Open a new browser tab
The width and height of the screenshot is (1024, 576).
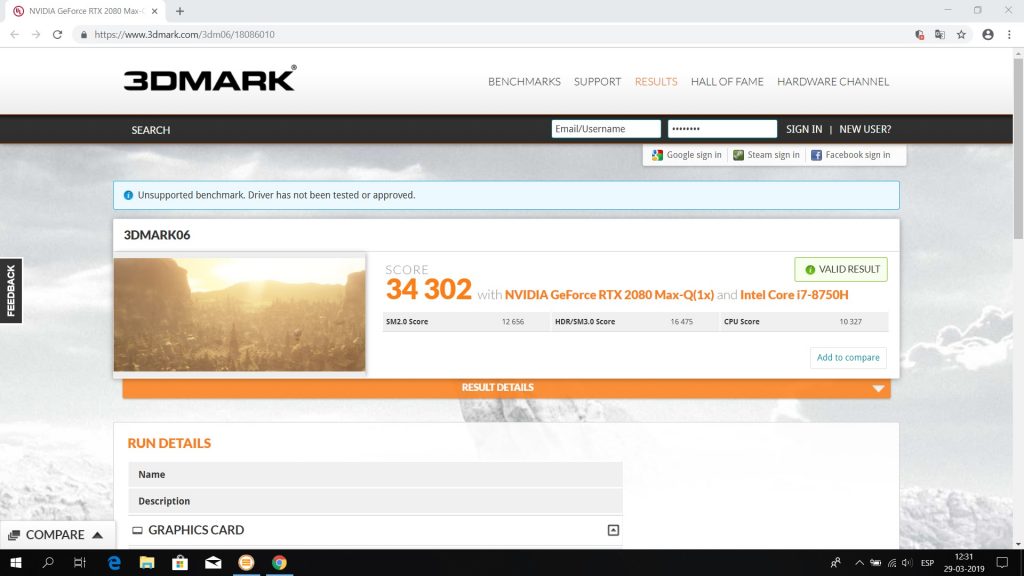click(180, 11)
